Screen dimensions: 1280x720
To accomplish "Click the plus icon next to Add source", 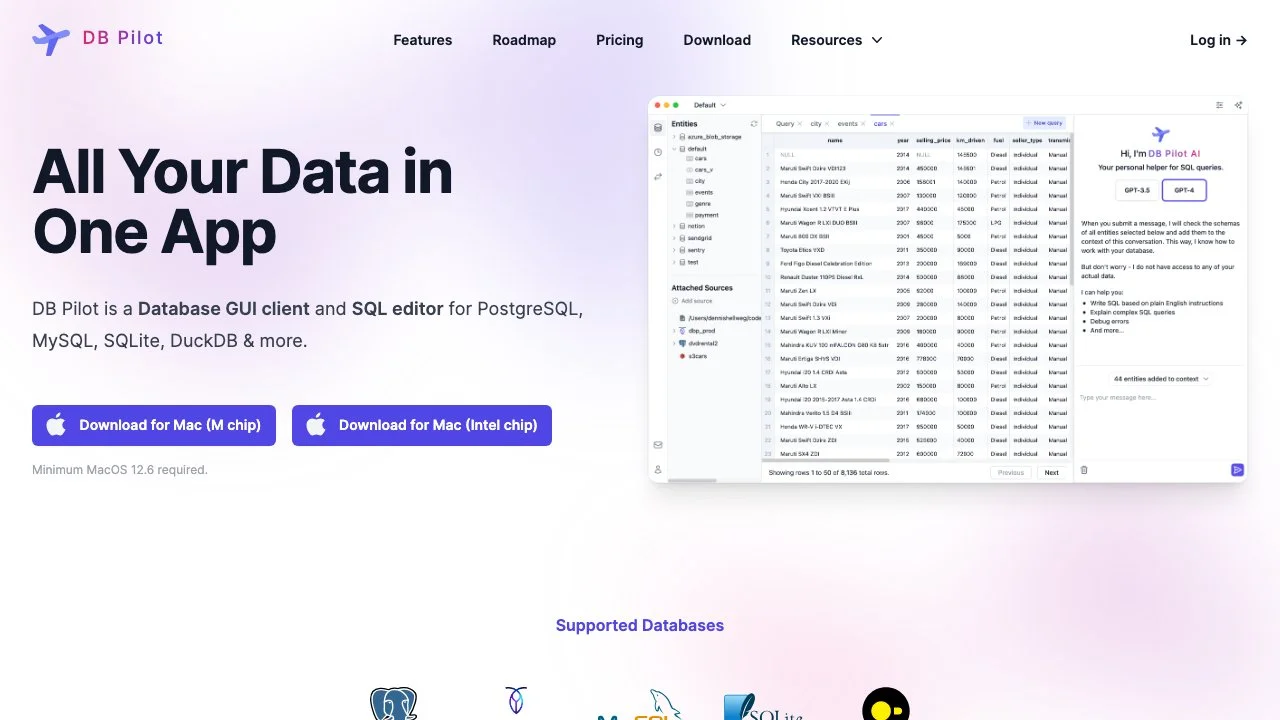I will tap(675, 300).
